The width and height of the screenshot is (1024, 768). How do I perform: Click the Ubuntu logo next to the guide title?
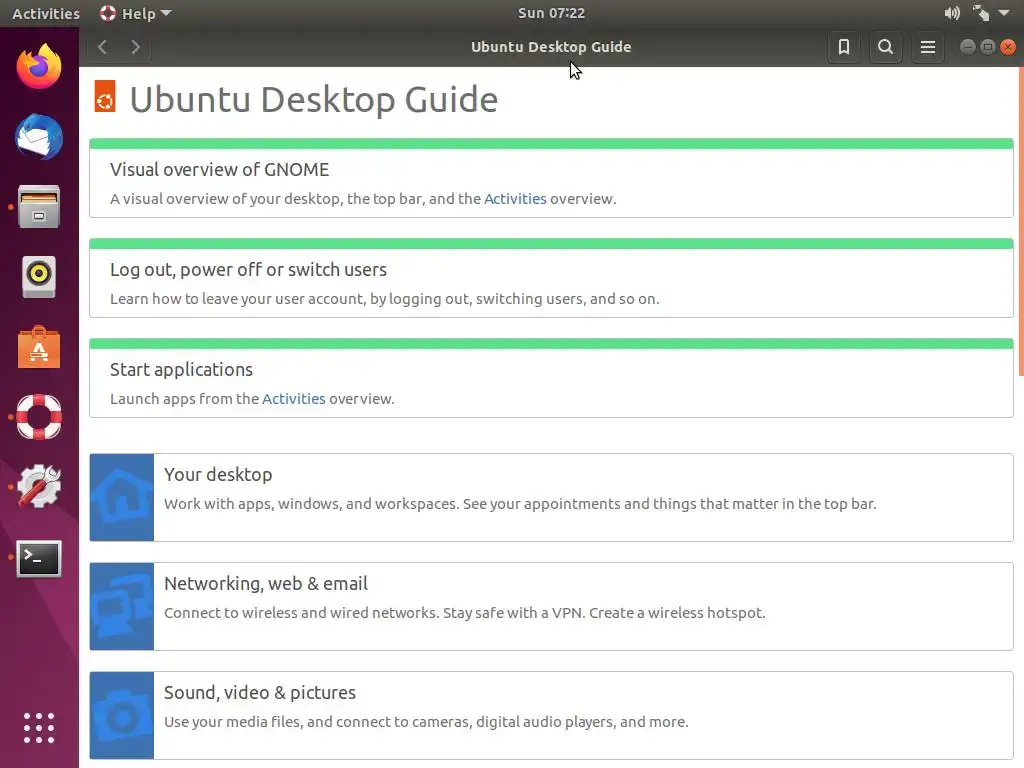105,96
